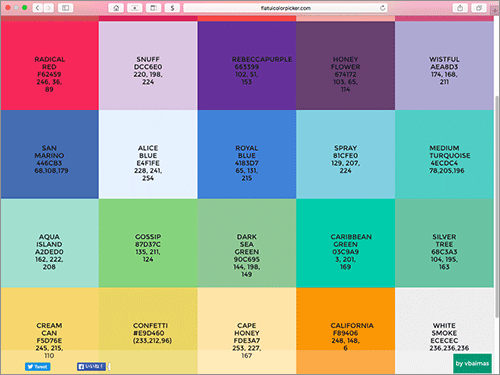Select the Caribbean Green color tile
Image resolution: width=500 pixels, height=375 pixels.
coord(345,243)
